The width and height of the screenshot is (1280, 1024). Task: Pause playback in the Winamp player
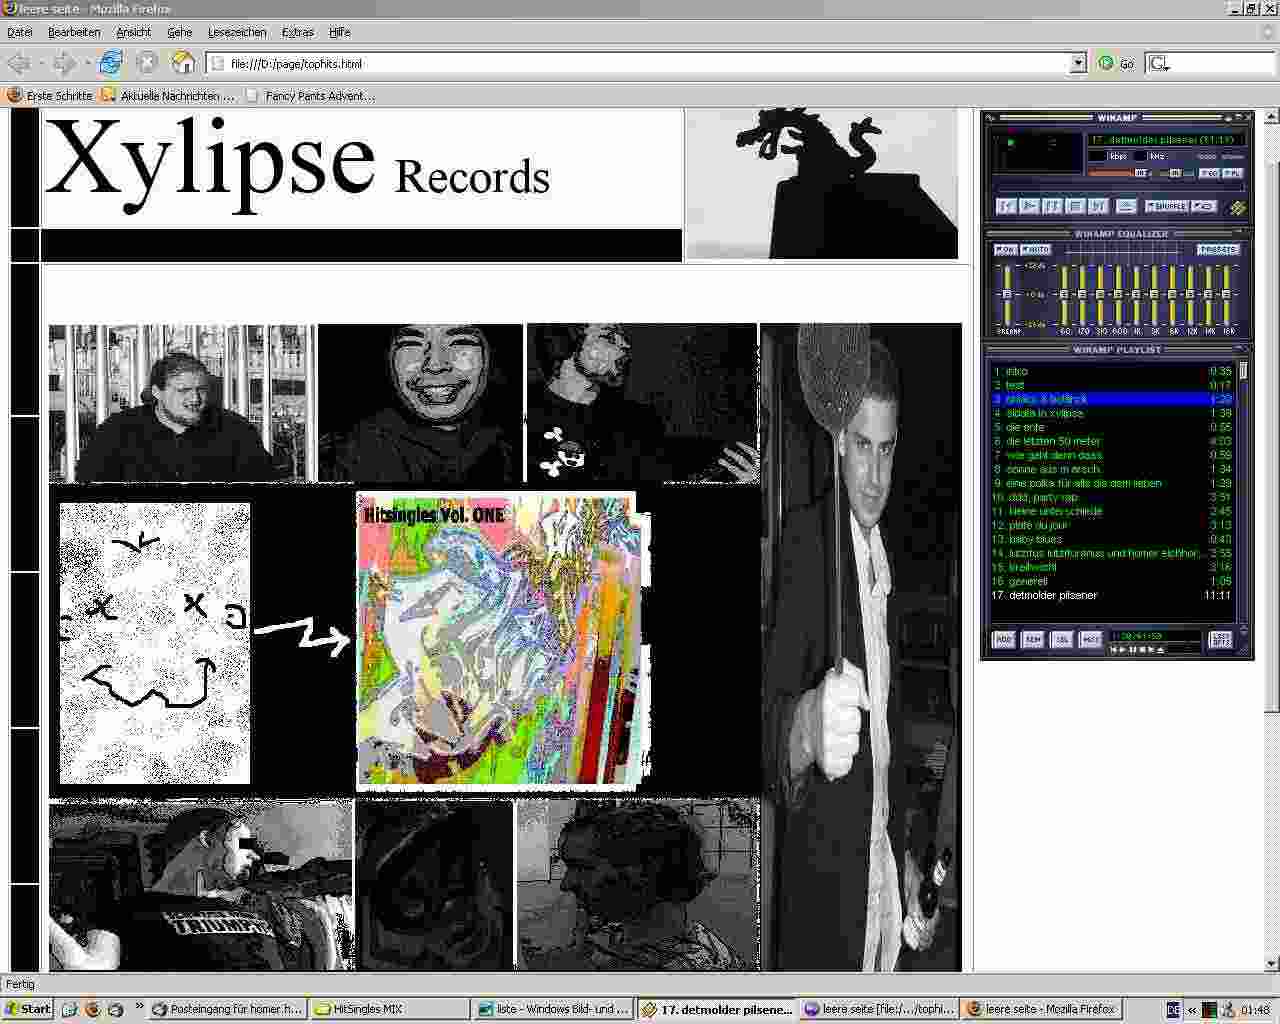click(1052, 206)
